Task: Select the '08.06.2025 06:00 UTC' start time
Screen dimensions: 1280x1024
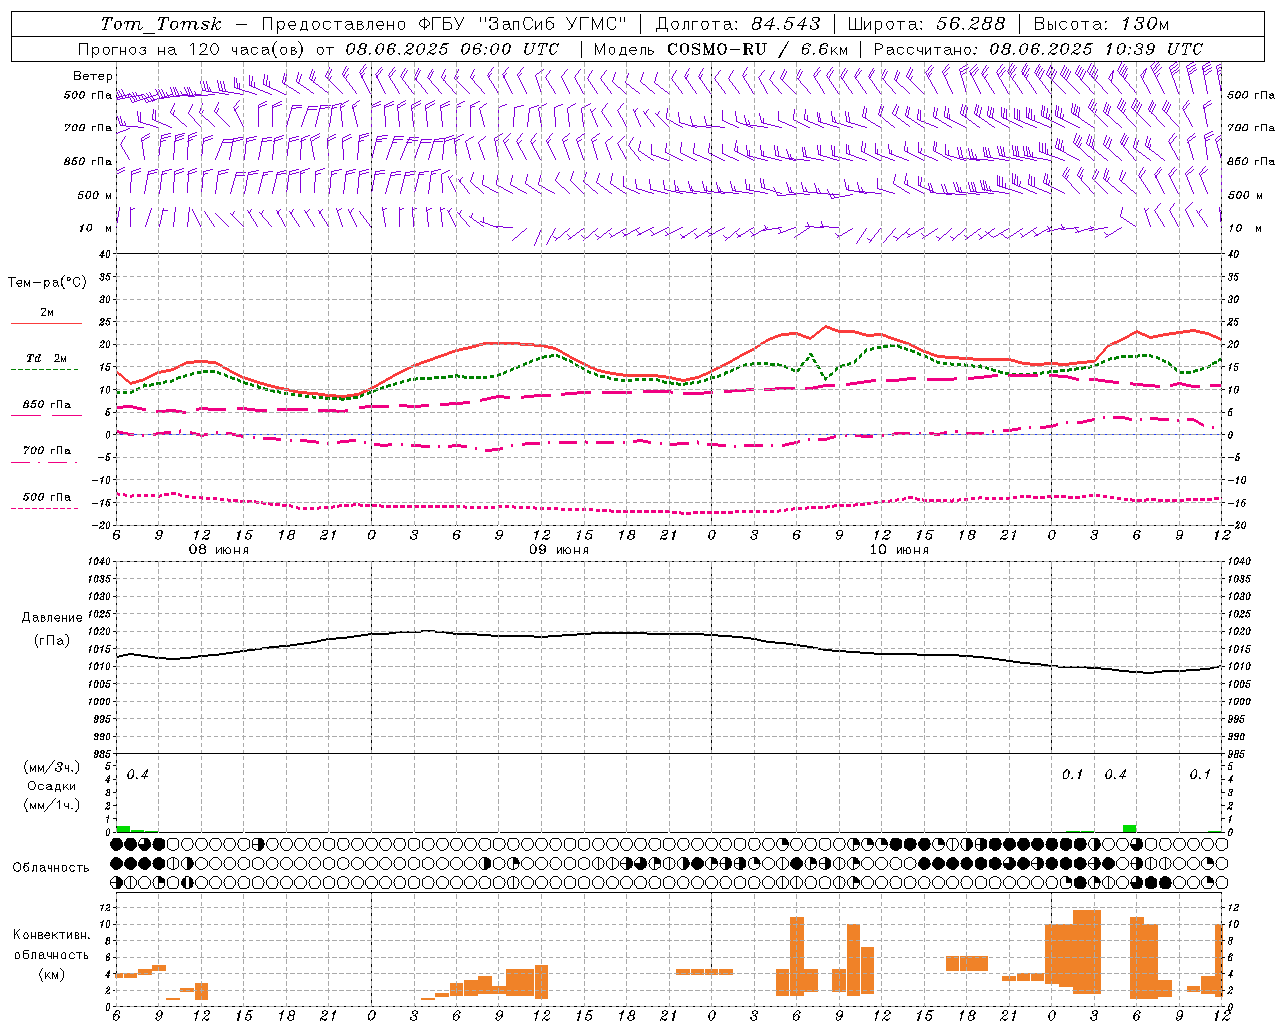Action: (x=452, y=49)
